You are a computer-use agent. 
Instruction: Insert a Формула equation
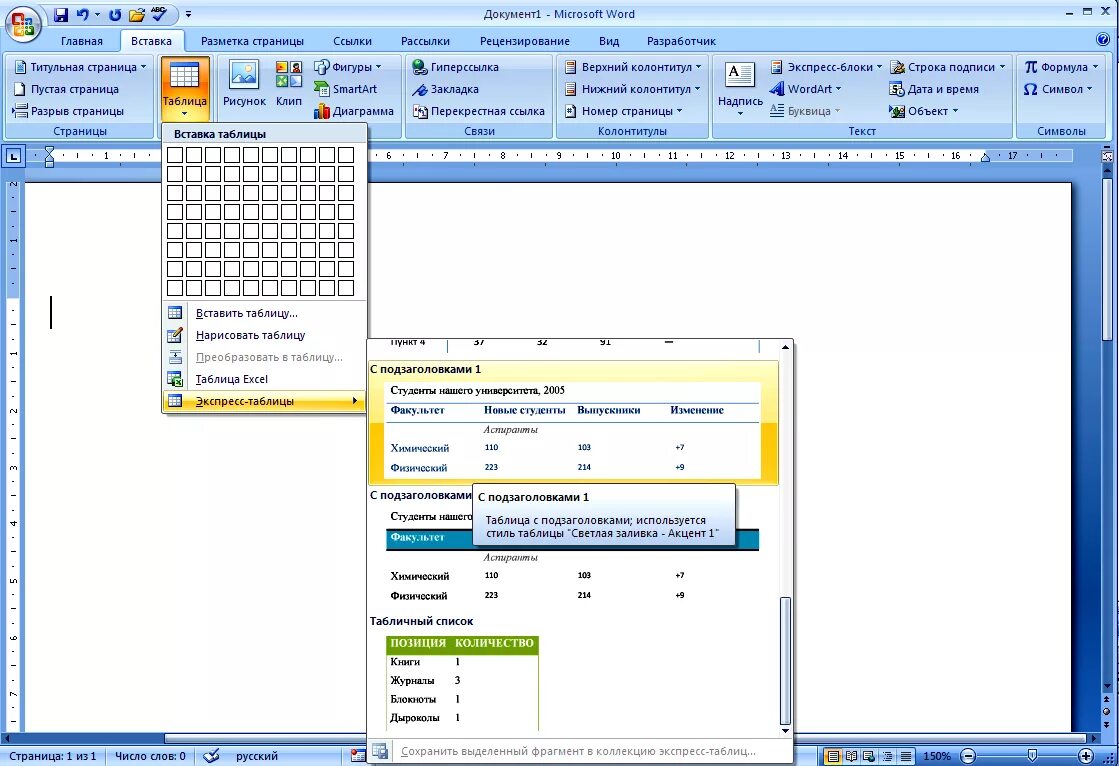(x=1061, y=67)
